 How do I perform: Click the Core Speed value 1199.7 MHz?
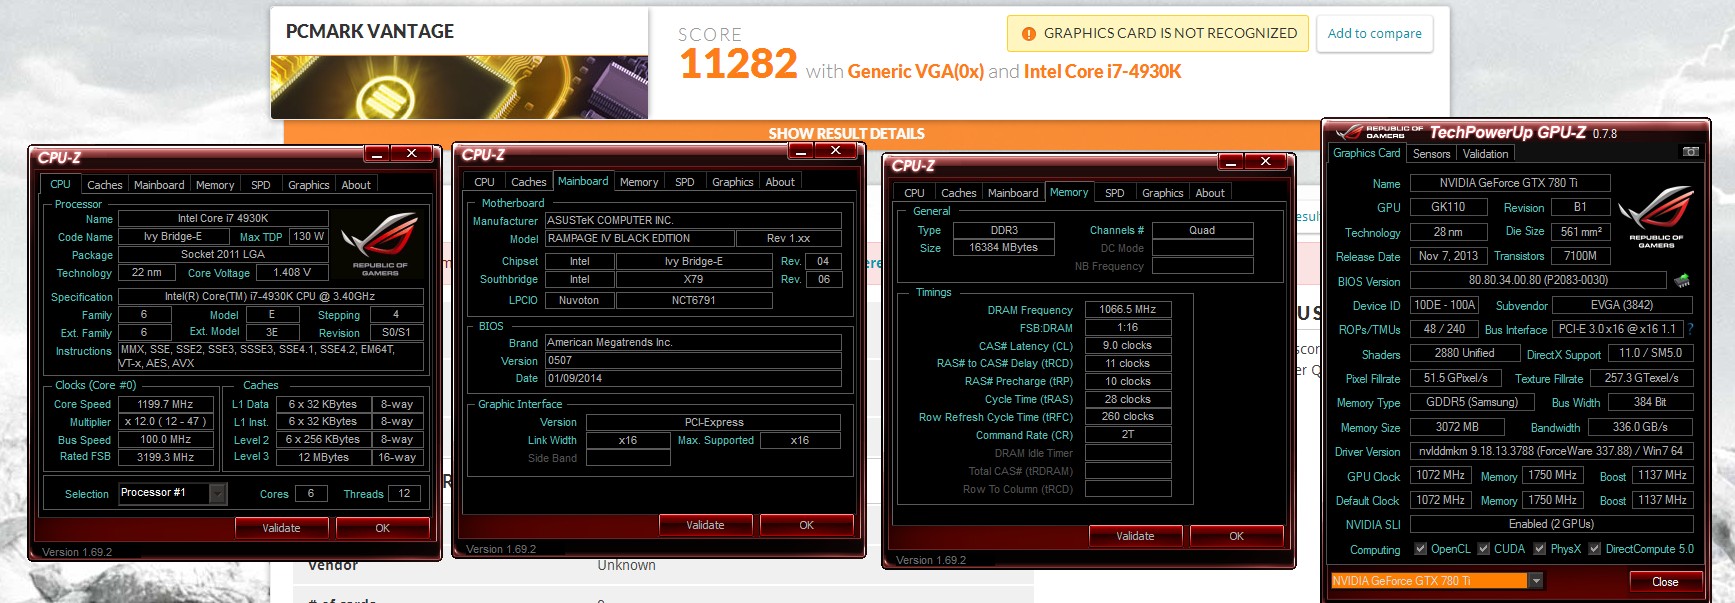pyautogui.click(x=165, y=405)
